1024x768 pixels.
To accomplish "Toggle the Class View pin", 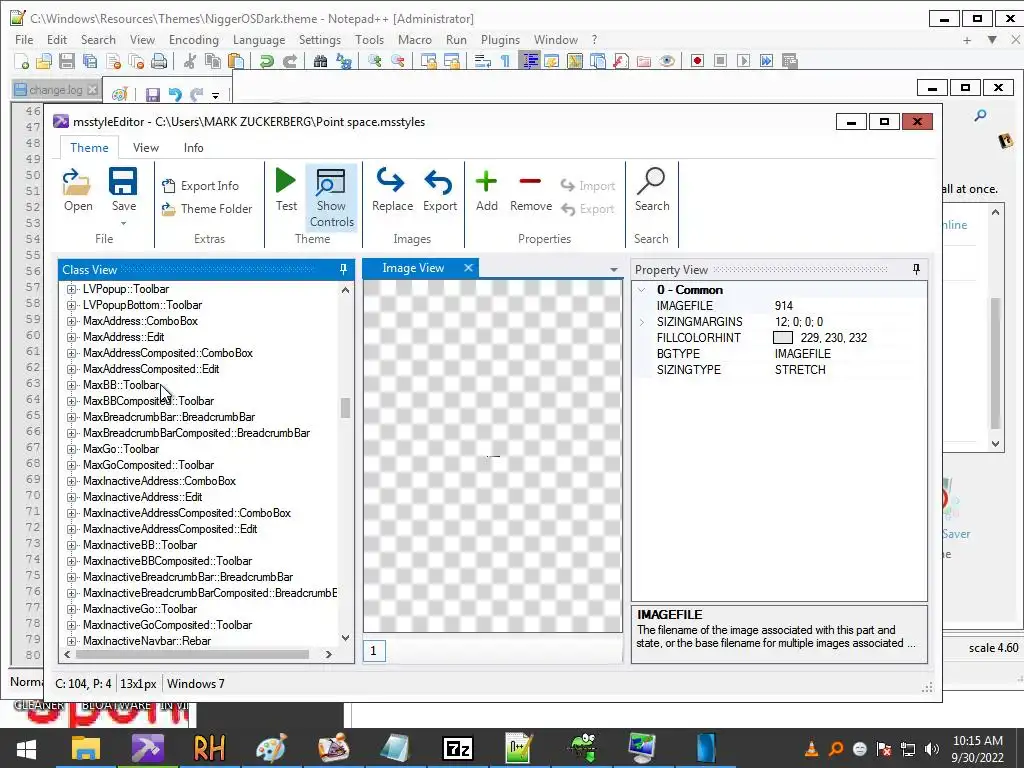I will [x=344, y=269].
